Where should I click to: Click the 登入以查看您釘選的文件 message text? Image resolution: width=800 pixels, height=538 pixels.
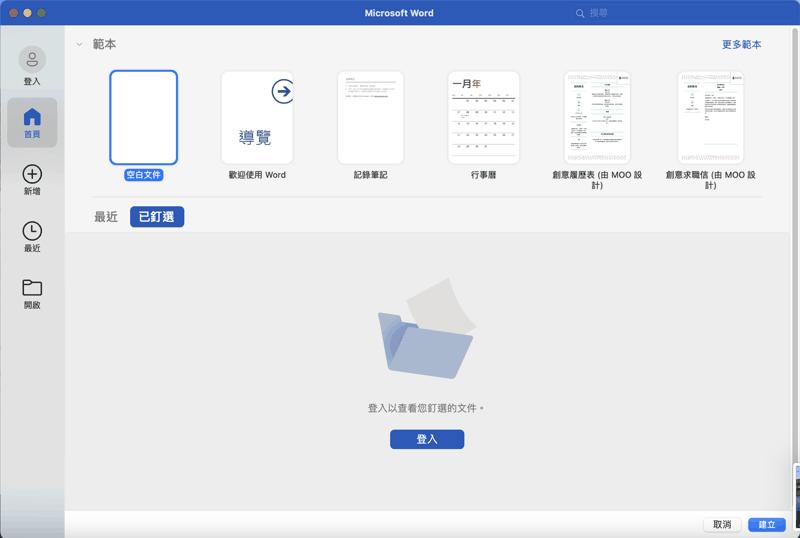point(426,408)
